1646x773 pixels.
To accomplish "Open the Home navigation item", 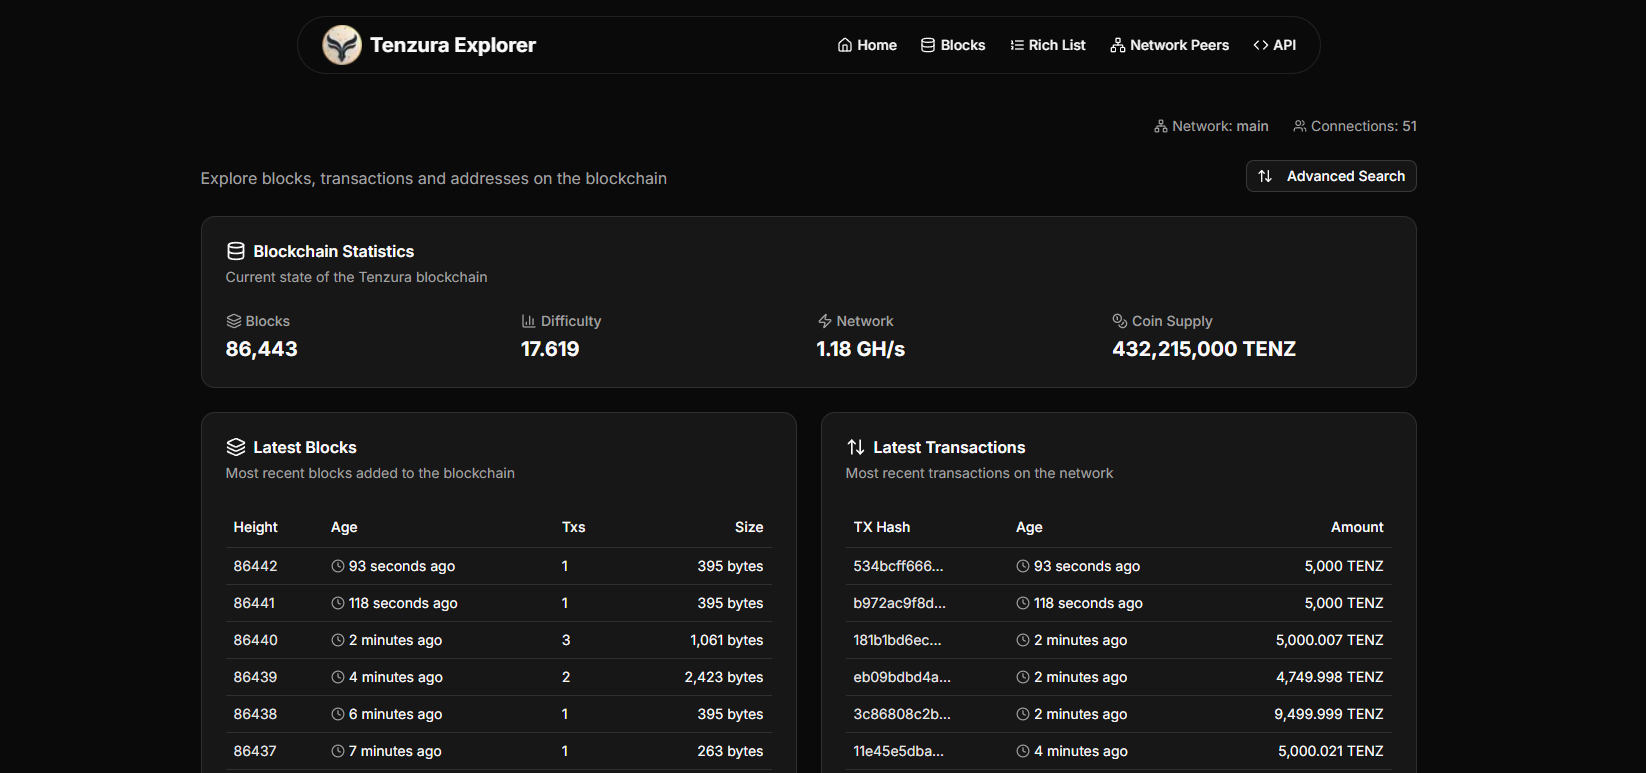I will coord(867,45).
